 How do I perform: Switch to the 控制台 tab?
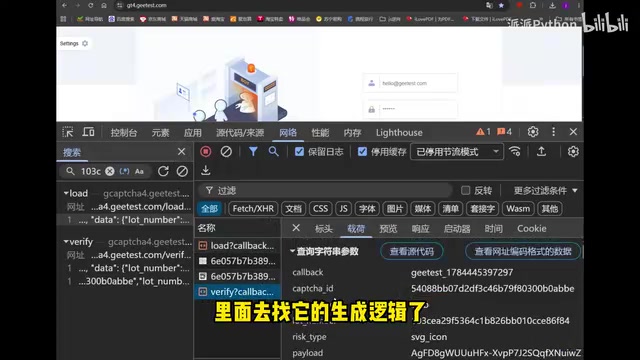124,133
